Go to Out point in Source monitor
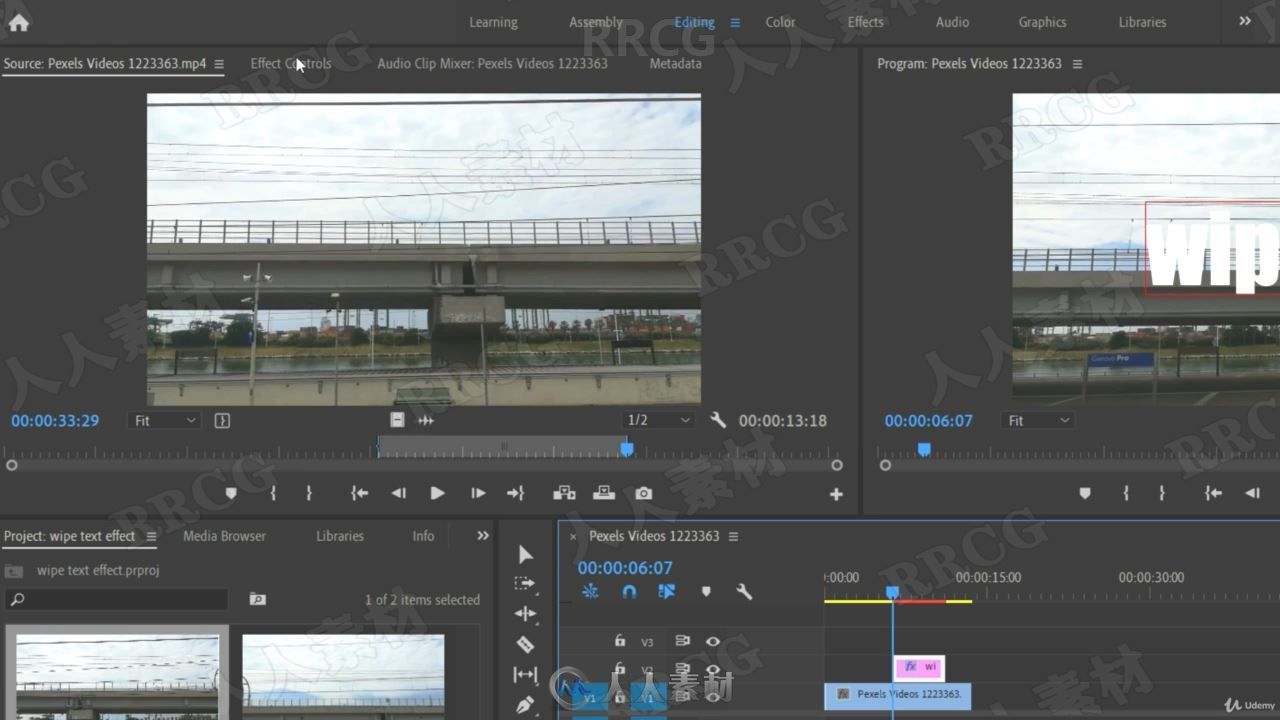This screenshot has width=1280, height=720. (x=516, y=493)
